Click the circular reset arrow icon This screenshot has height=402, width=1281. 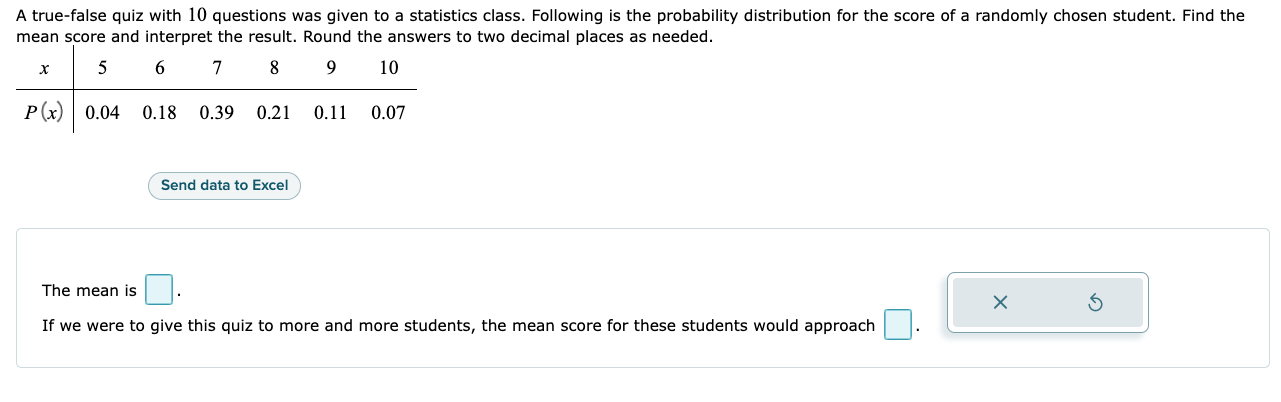tap(1095, 302)
